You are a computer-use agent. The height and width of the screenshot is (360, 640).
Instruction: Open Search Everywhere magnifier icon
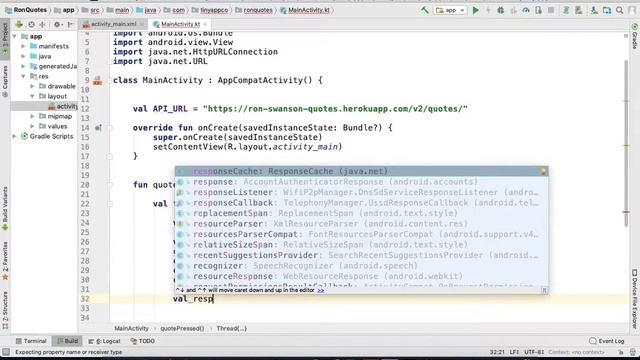(620, 10)
